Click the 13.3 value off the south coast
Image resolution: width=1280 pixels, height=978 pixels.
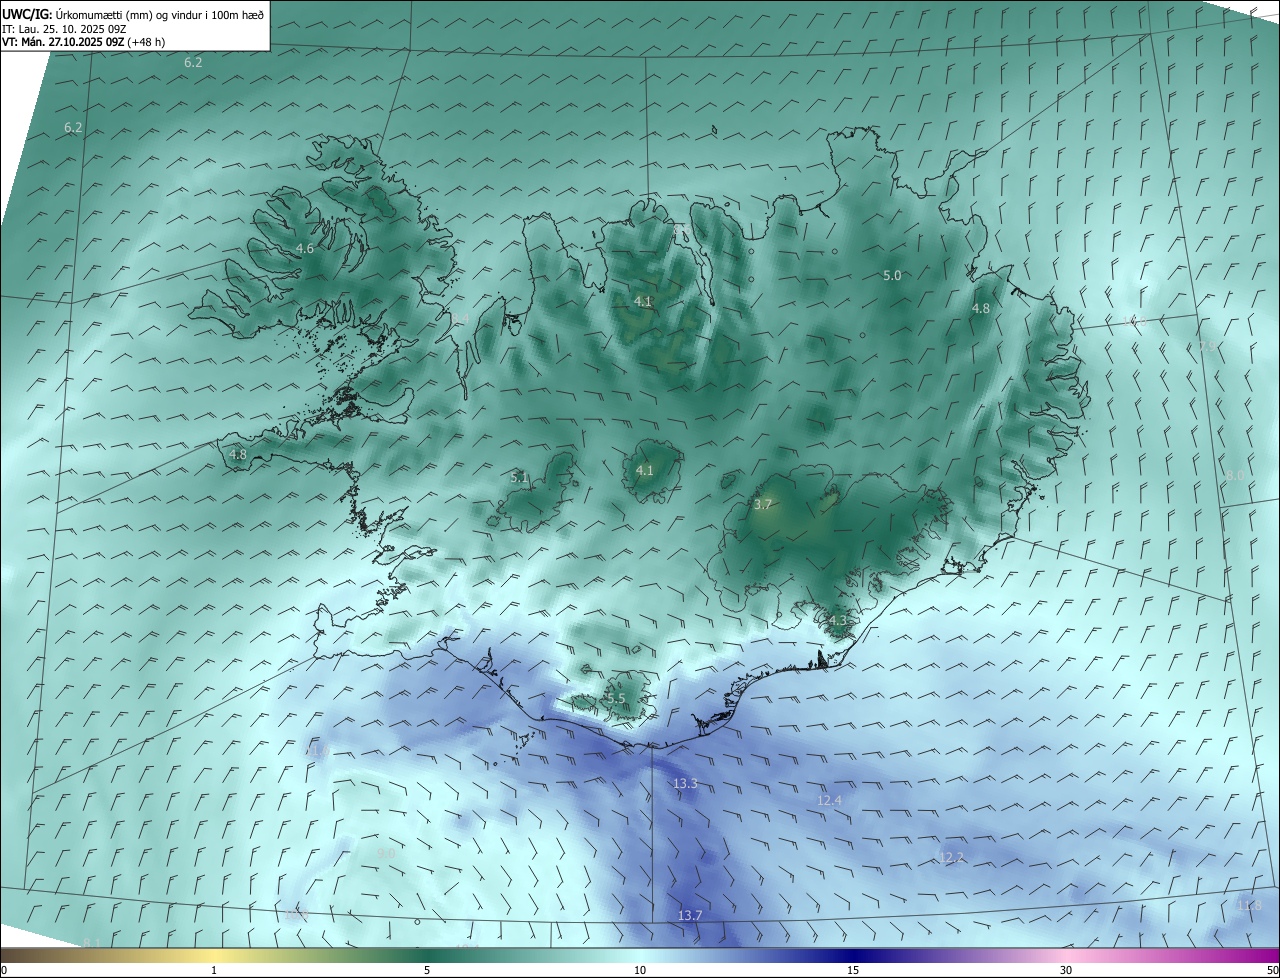pyautogui.click(x=685, y=783)
